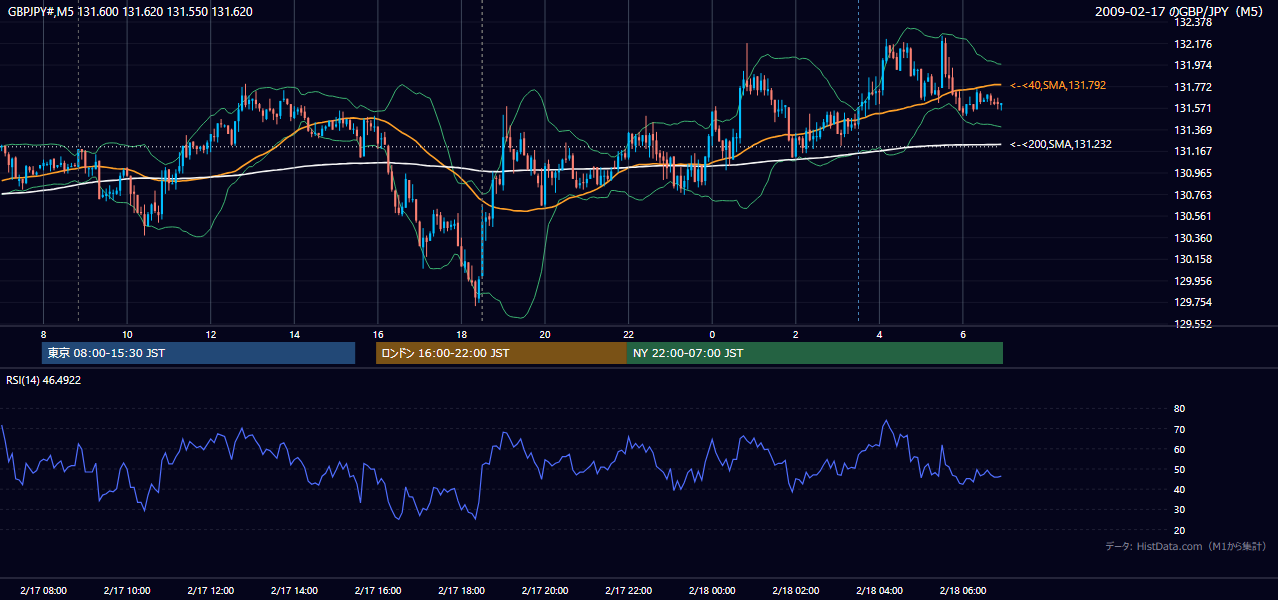Image resolution: width=1278 pixels, height=600 pixels.
Task: Click price axis value 131.571
Action: [x=1193, y=108]
